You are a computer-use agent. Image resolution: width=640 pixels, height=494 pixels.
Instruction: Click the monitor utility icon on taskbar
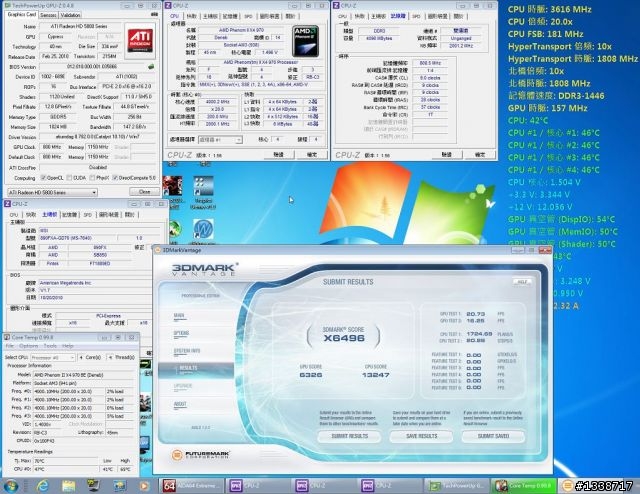(93, 485)
